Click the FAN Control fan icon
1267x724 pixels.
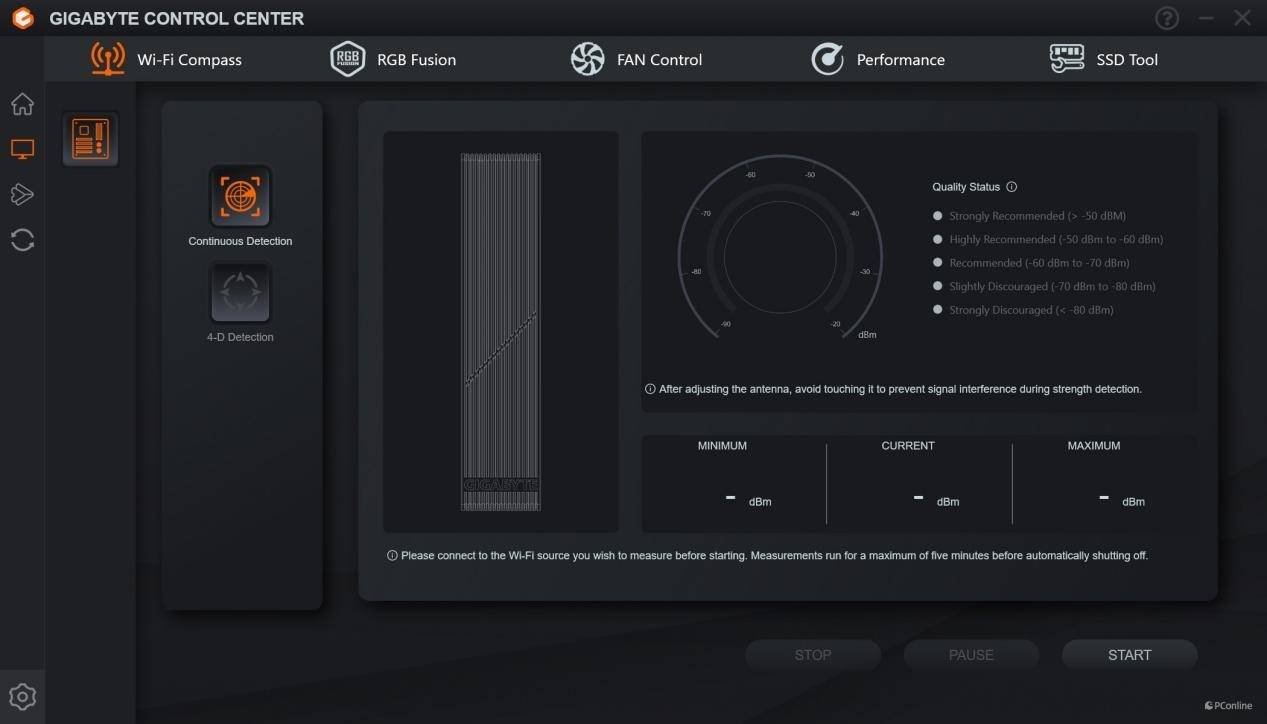(x=587, y=60)
